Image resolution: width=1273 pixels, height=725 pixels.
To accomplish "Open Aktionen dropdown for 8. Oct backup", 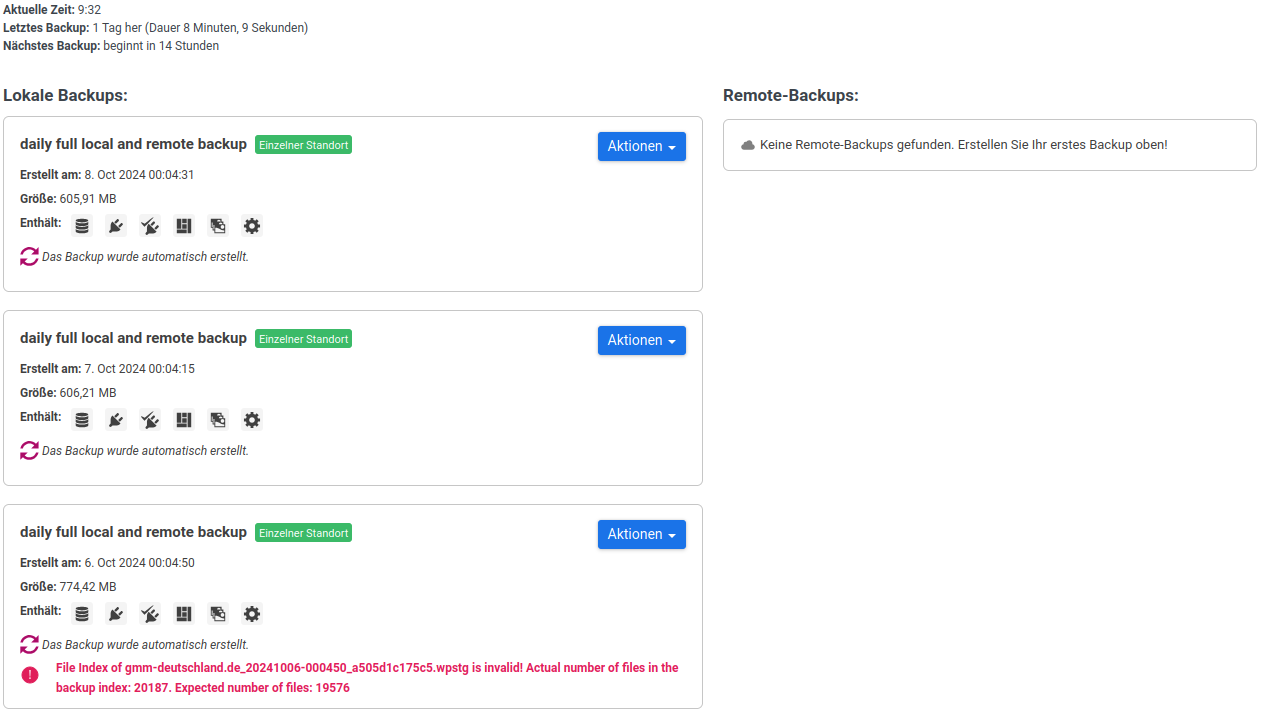I will point(641,146).
